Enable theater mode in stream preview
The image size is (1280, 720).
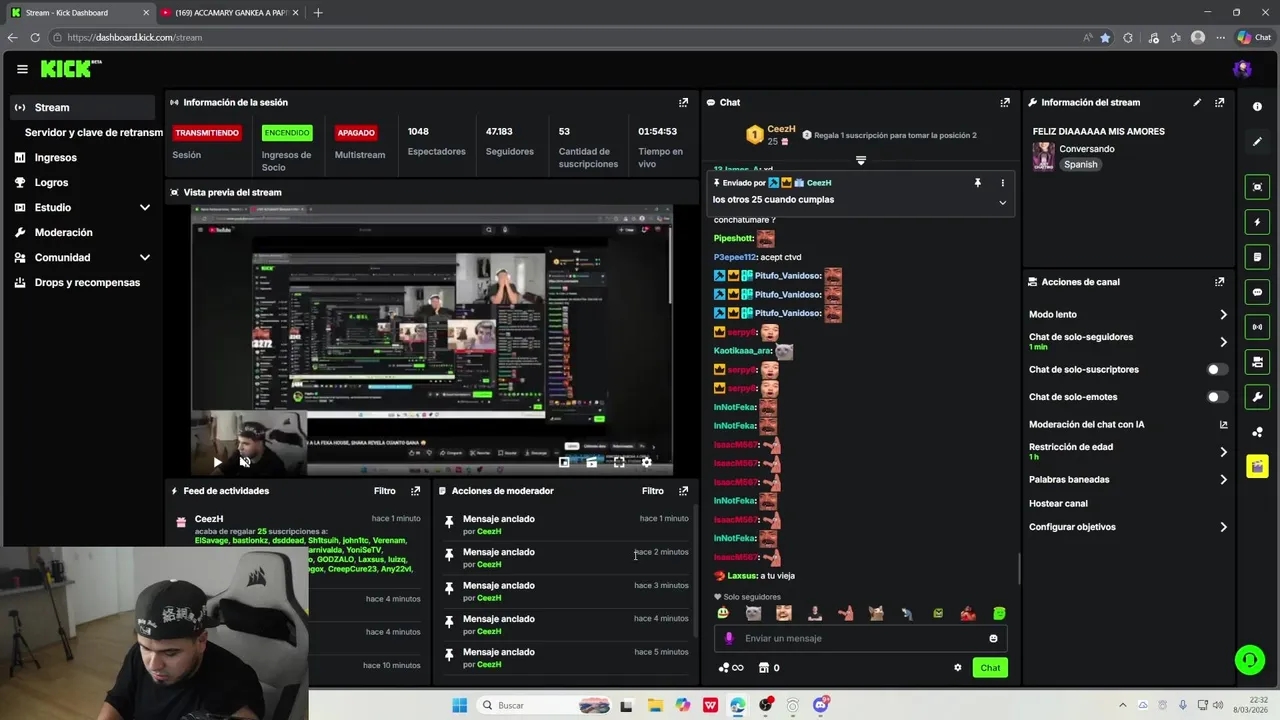pyautogui.click(x=591, y=462)
